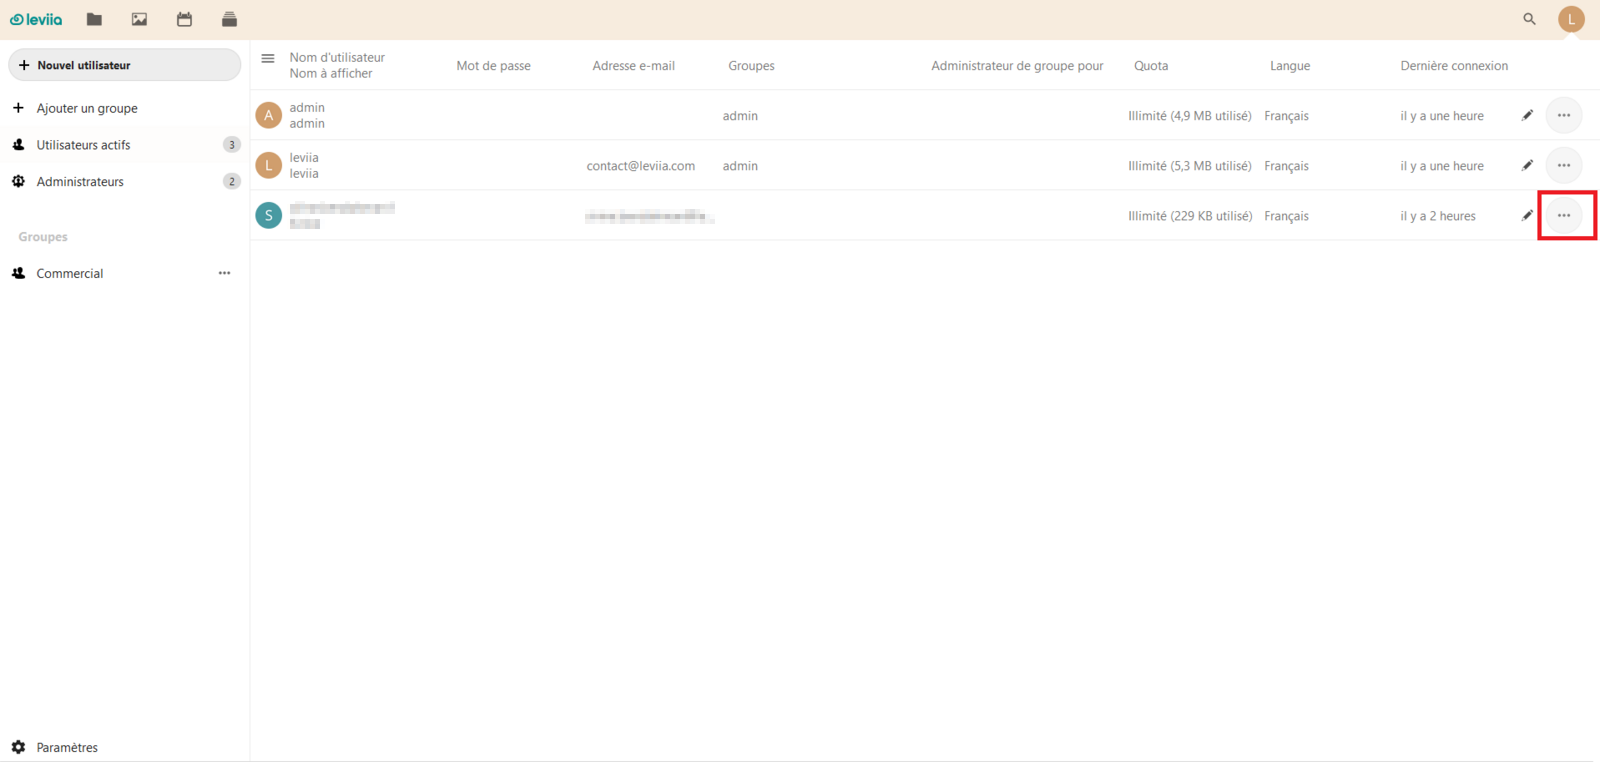Open the Photos app icon
This screenshot has width=1600, height=762.
[x=139, y=19]
